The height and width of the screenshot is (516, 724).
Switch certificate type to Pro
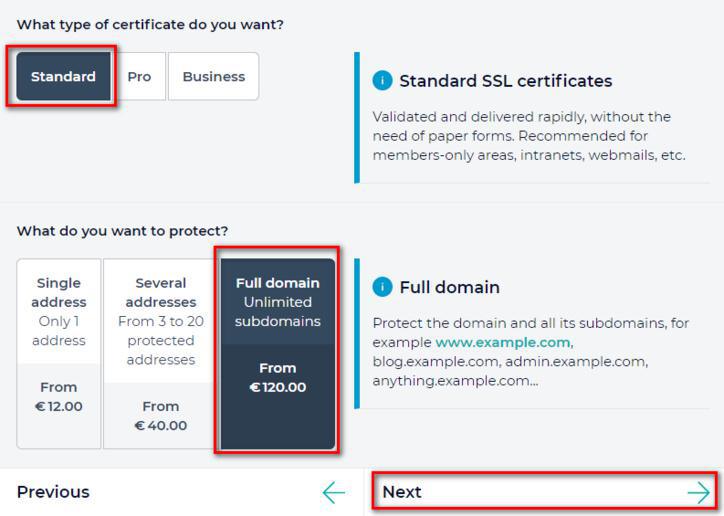(140, 77)
